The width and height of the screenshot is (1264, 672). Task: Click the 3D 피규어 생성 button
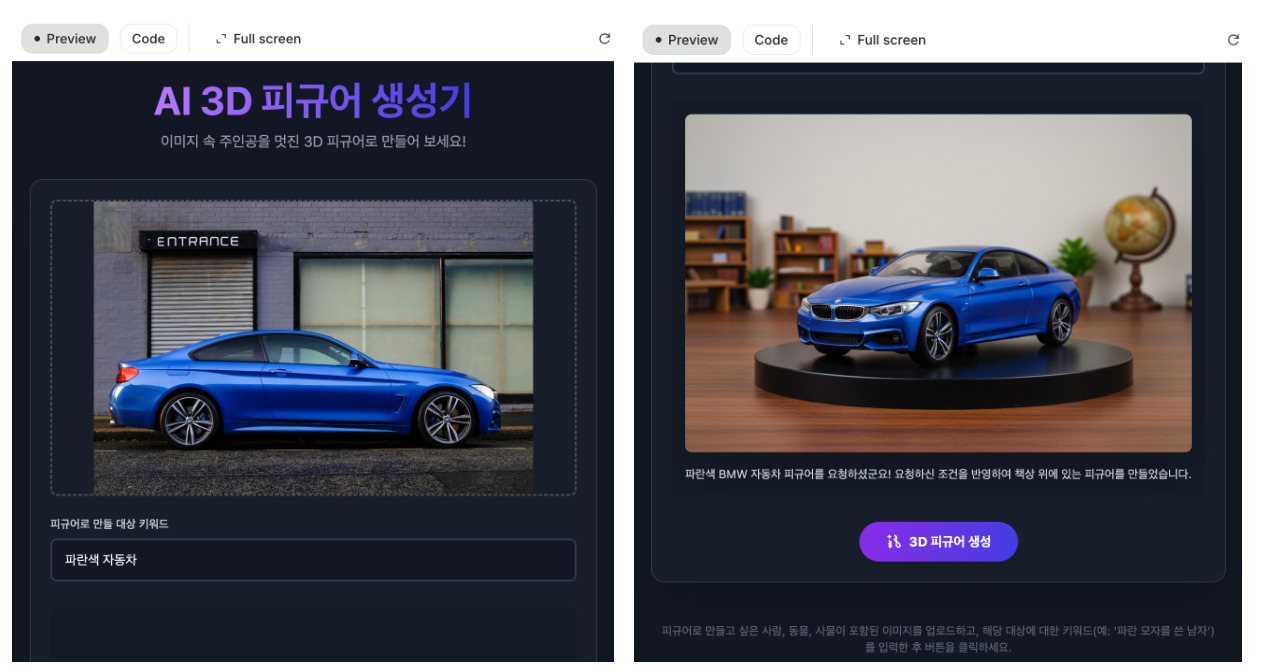(938, 541)
